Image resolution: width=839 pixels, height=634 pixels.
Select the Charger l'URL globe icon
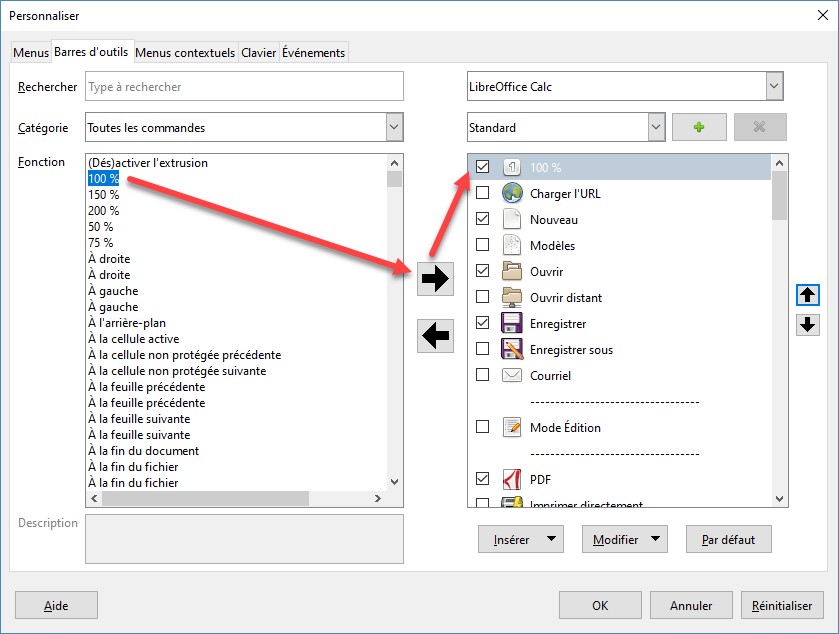pos(512,193)
